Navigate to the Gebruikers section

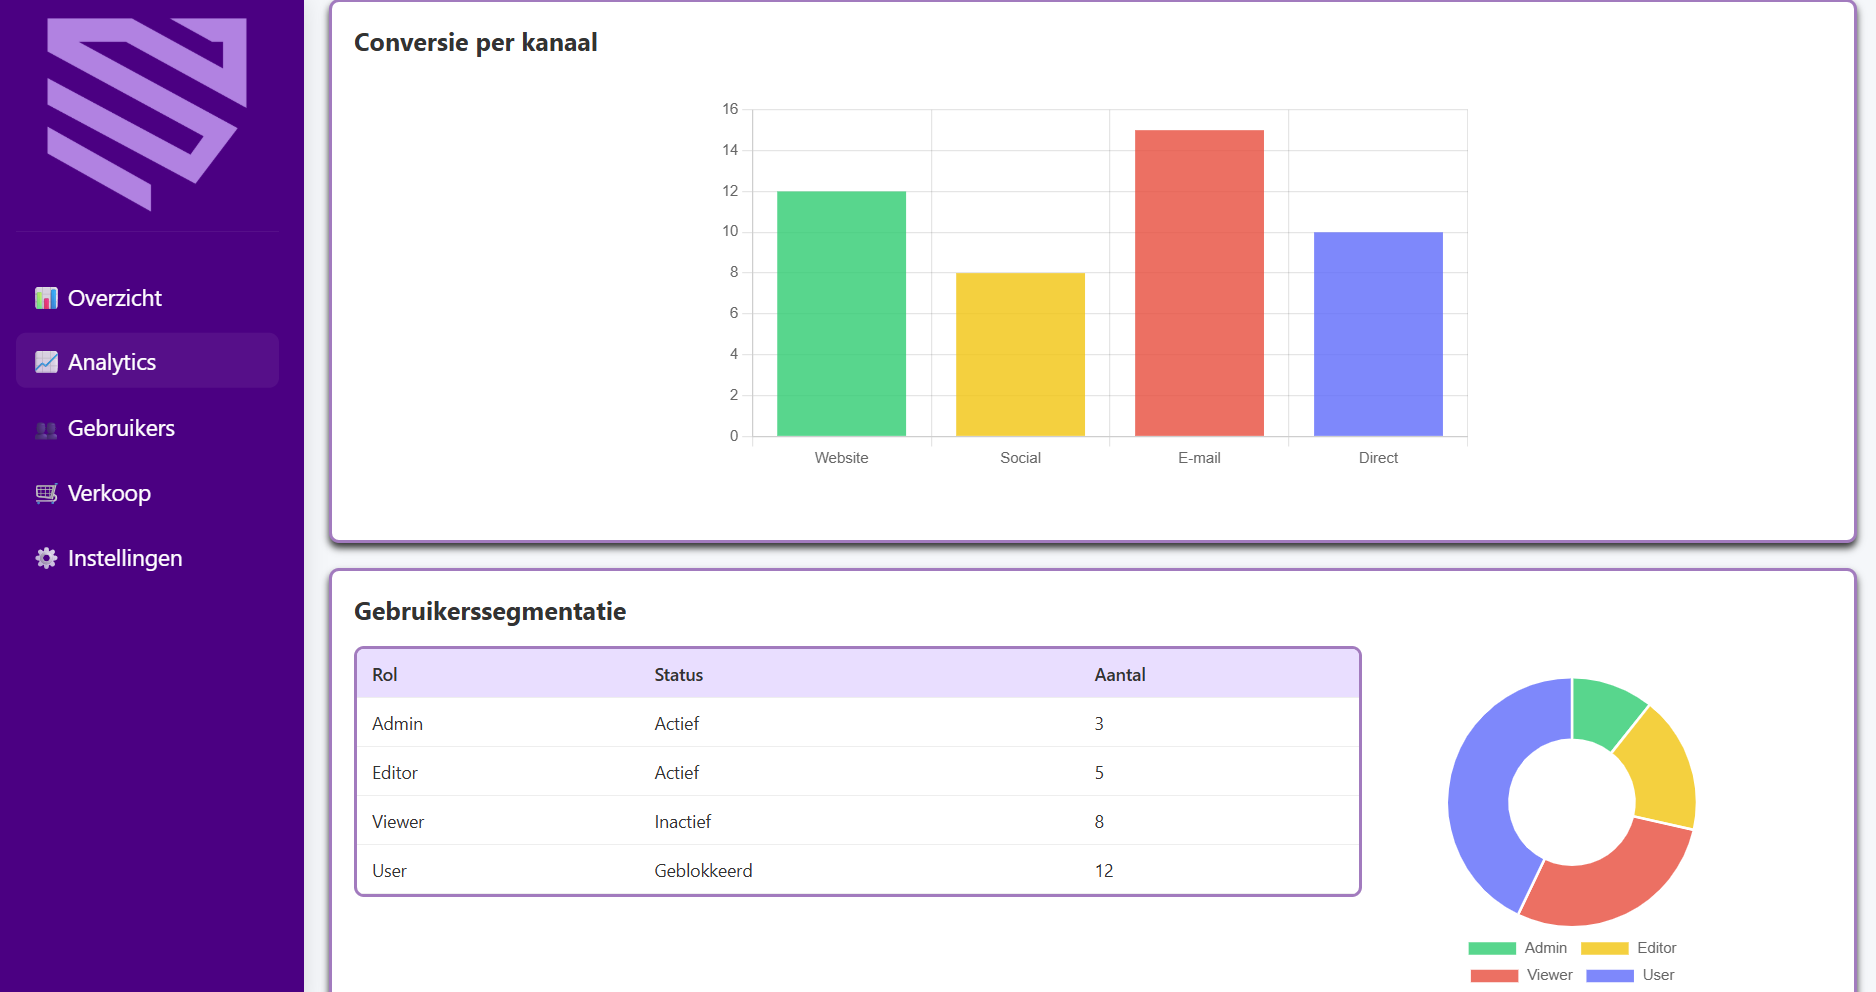point(120,428)
